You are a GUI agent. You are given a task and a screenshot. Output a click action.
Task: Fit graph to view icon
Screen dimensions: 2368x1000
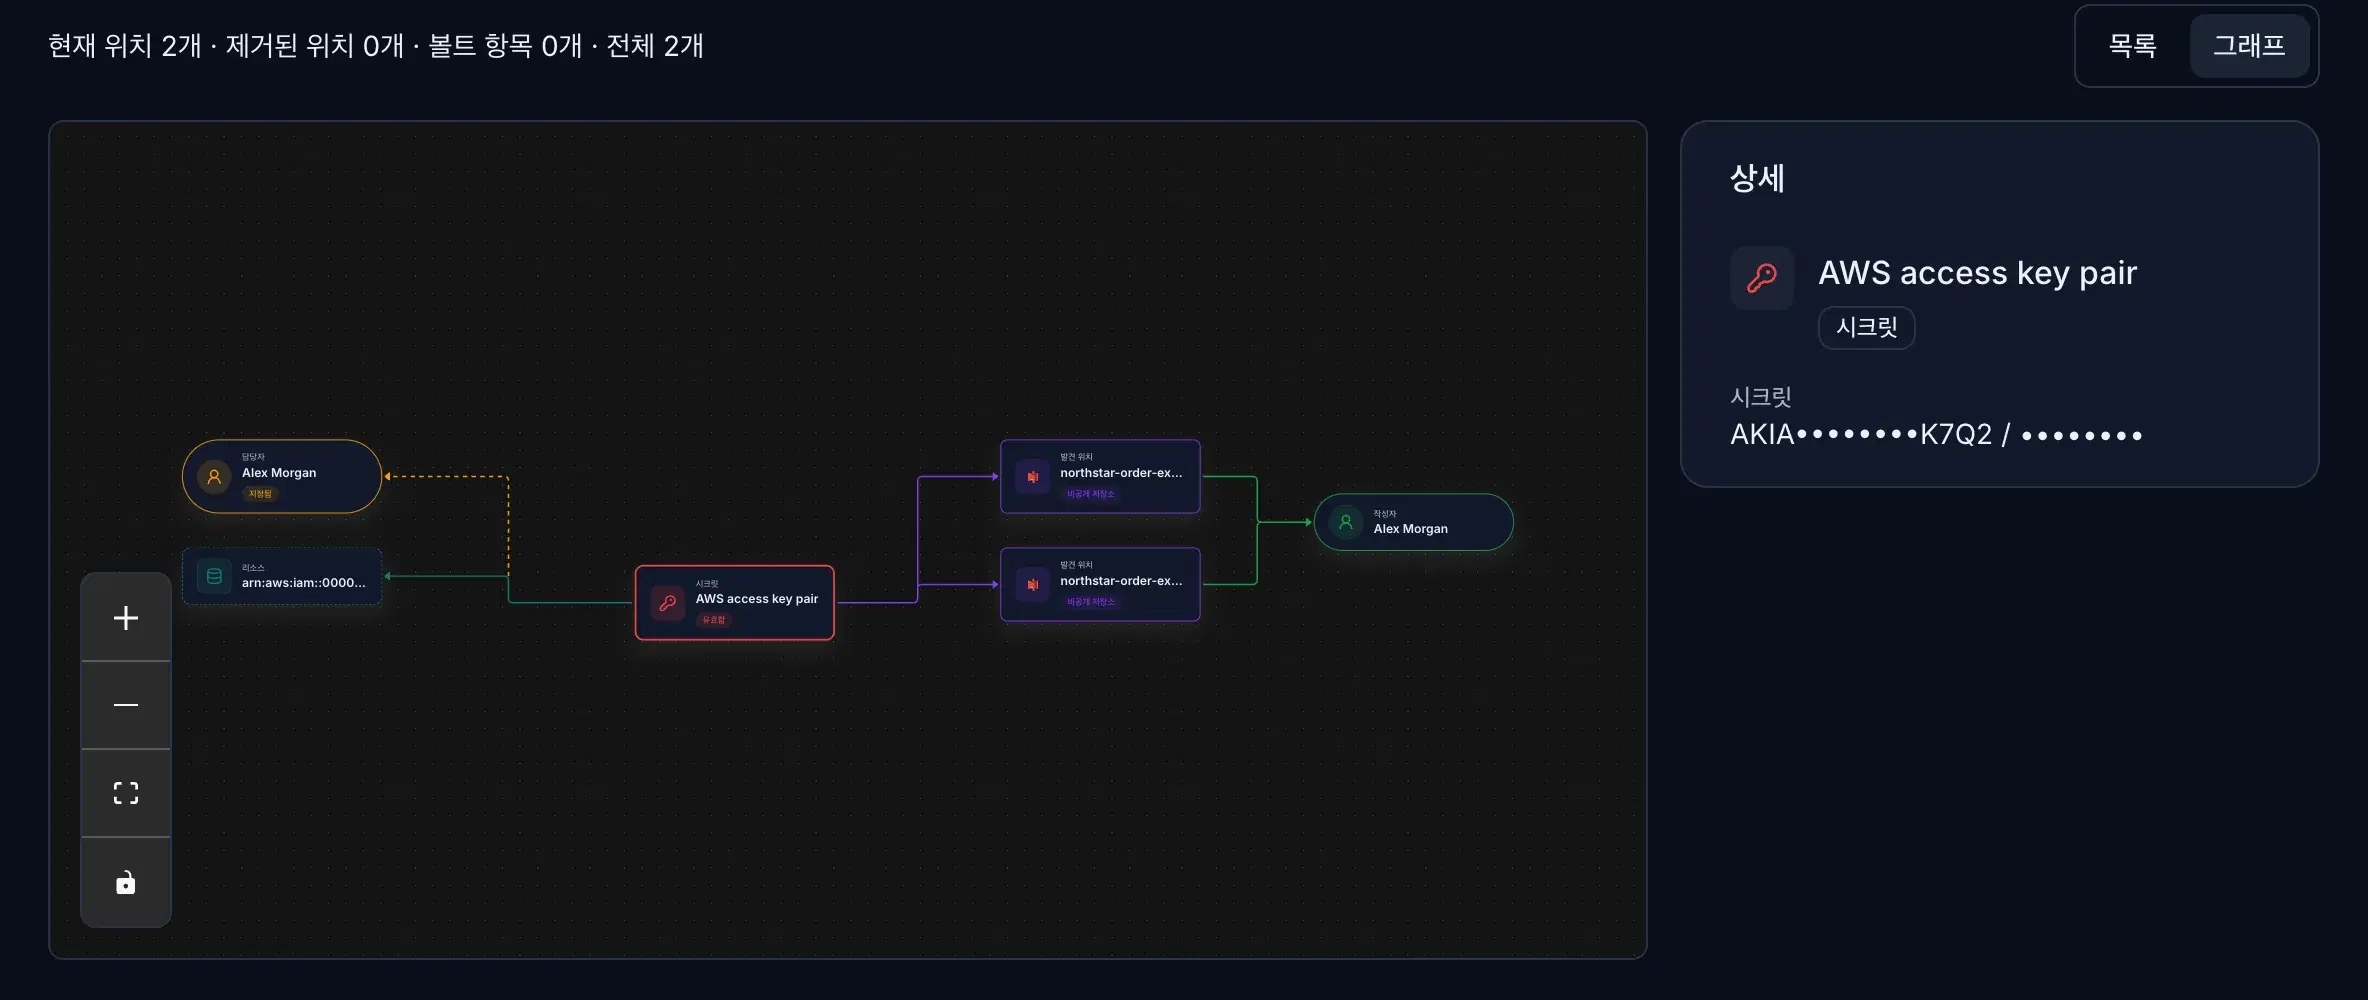[126, 793]
